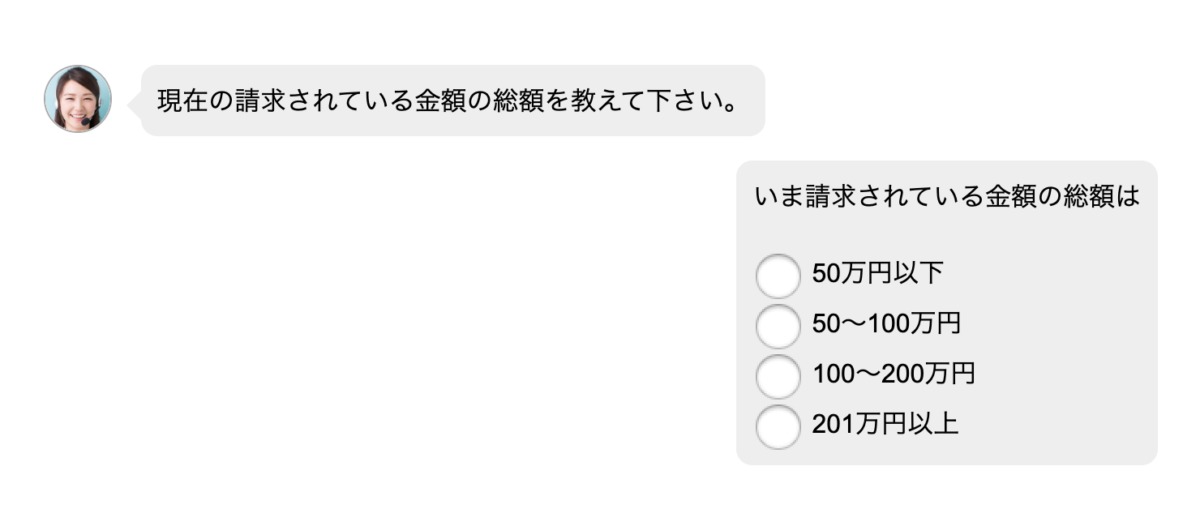Image resolution: width=1200 pixels, height=522 pixels.
Task: Choose the 50〜100万円 radio option
Action: coord(778,326)
